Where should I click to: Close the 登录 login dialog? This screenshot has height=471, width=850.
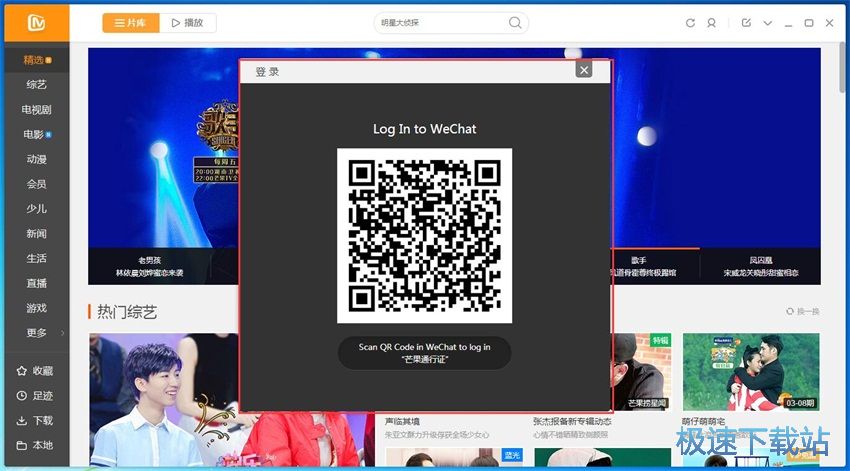(584, 70)
